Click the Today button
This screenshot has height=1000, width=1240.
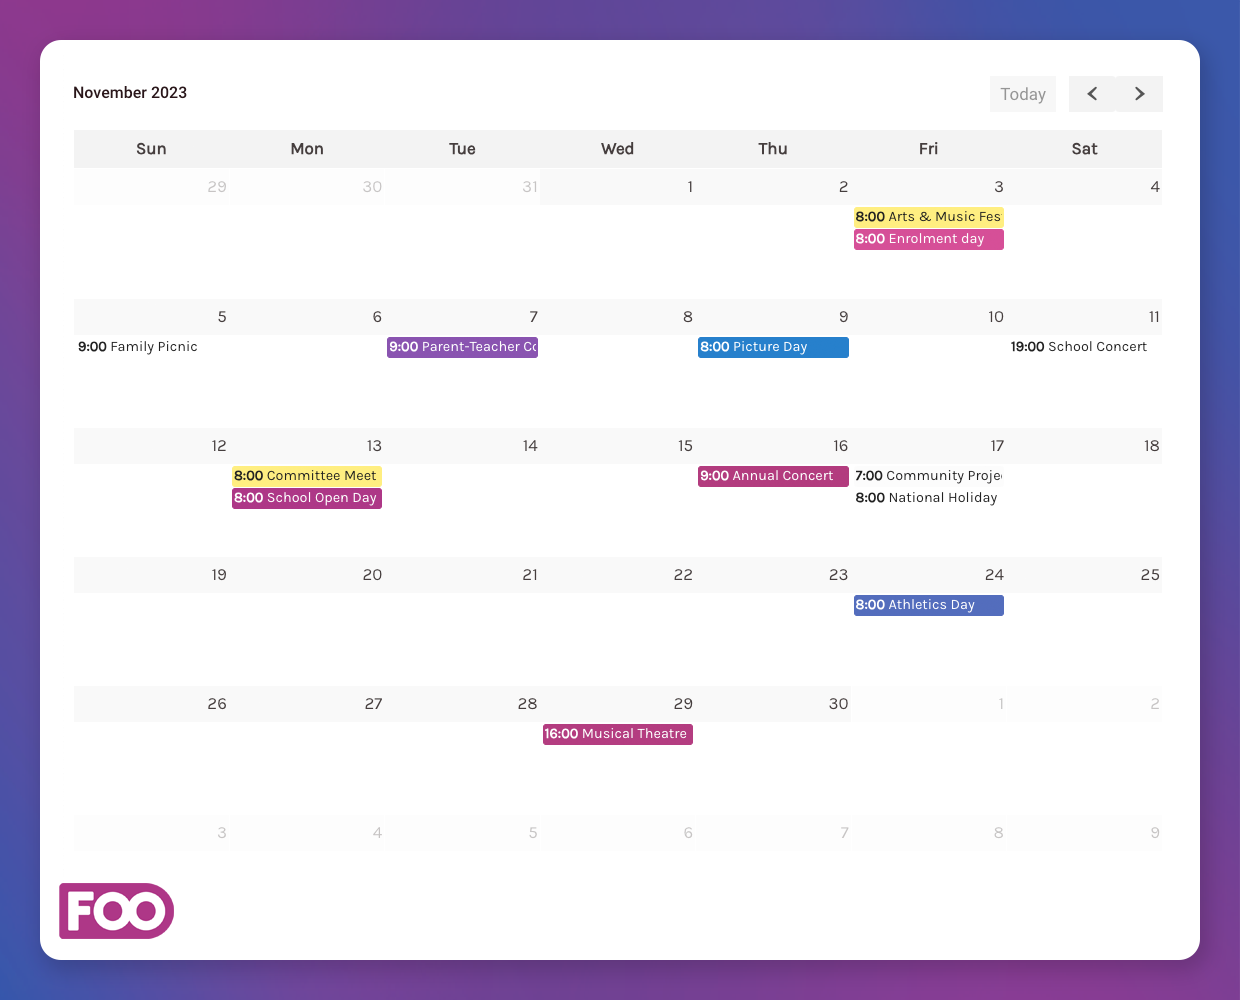tap(1023, 94)
